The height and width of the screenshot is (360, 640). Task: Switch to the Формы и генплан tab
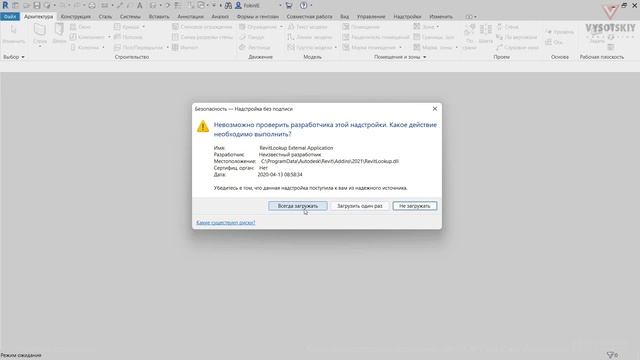point(258,17)
